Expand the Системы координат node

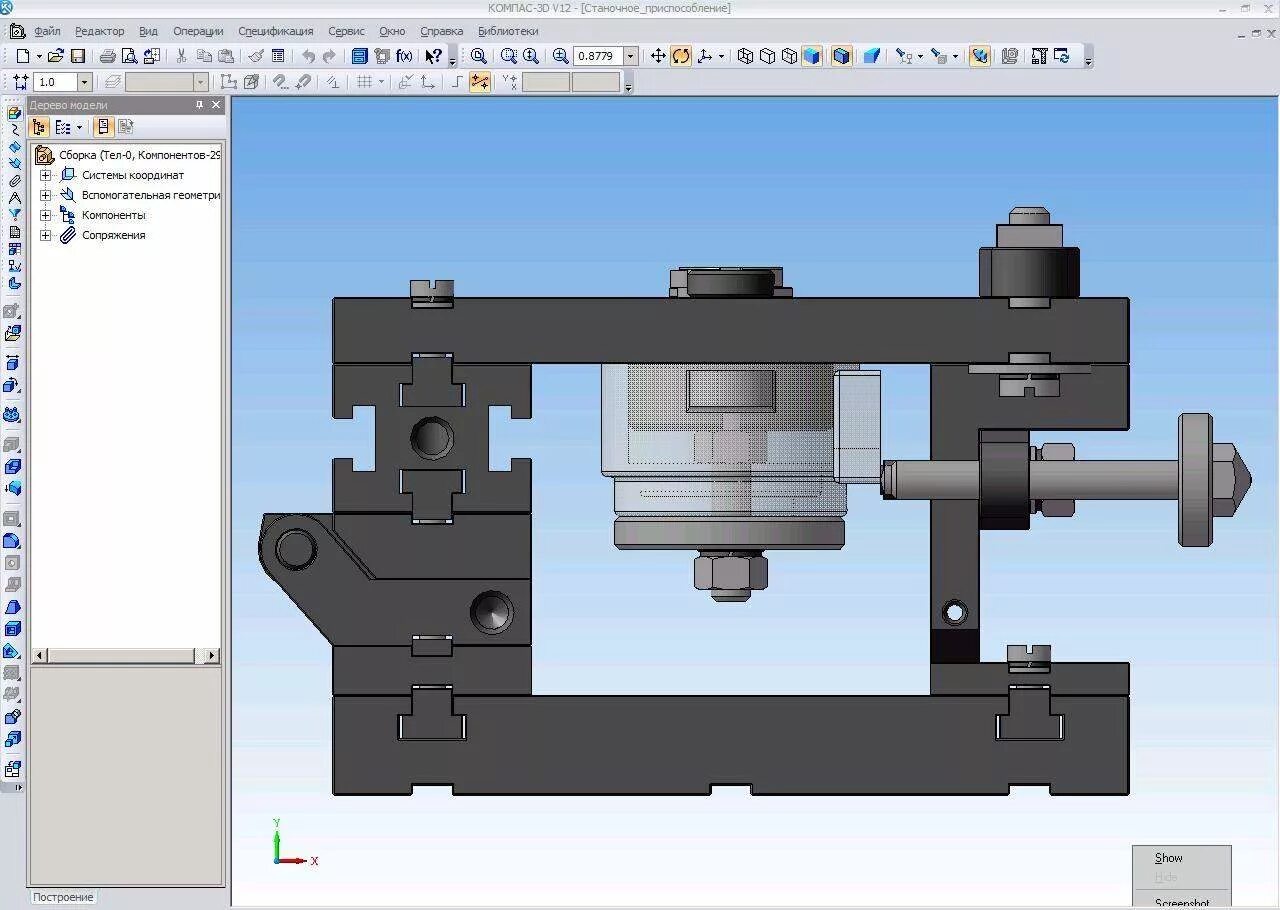pyautogui.click(x=45, y=175)
